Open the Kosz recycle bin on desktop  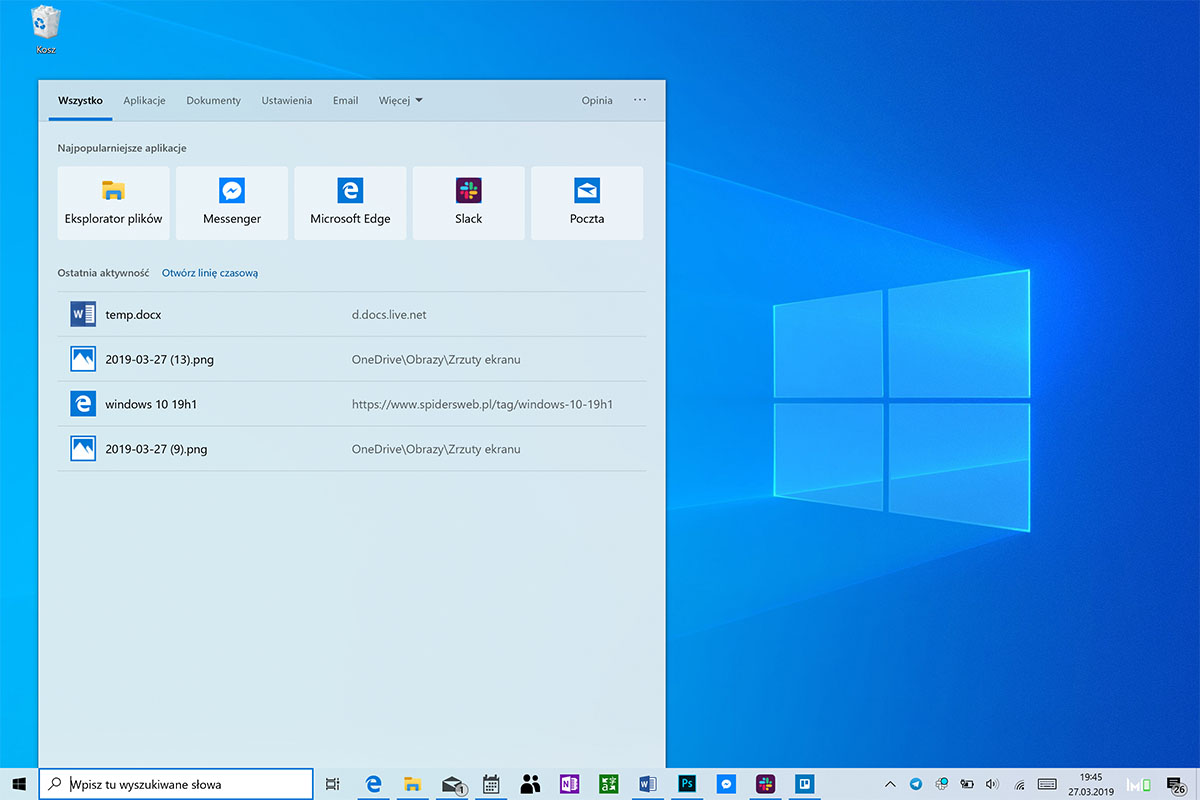(46, 29)
